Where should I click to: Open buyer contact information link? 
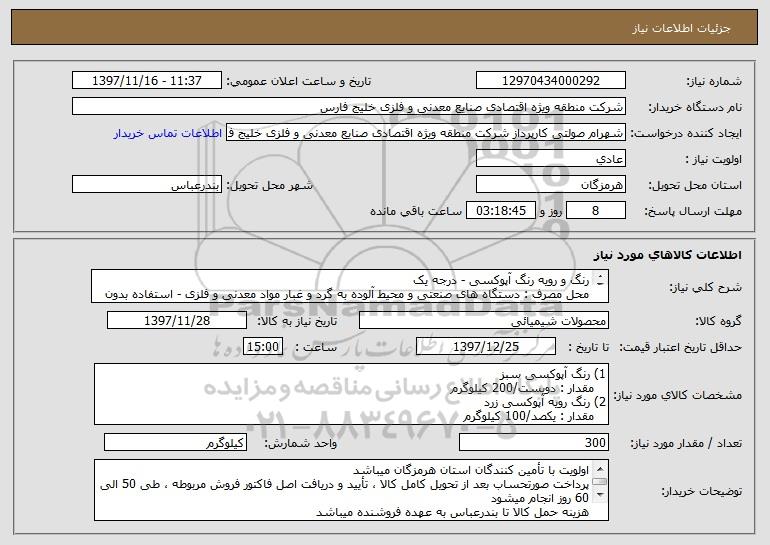tap(167, 133)
